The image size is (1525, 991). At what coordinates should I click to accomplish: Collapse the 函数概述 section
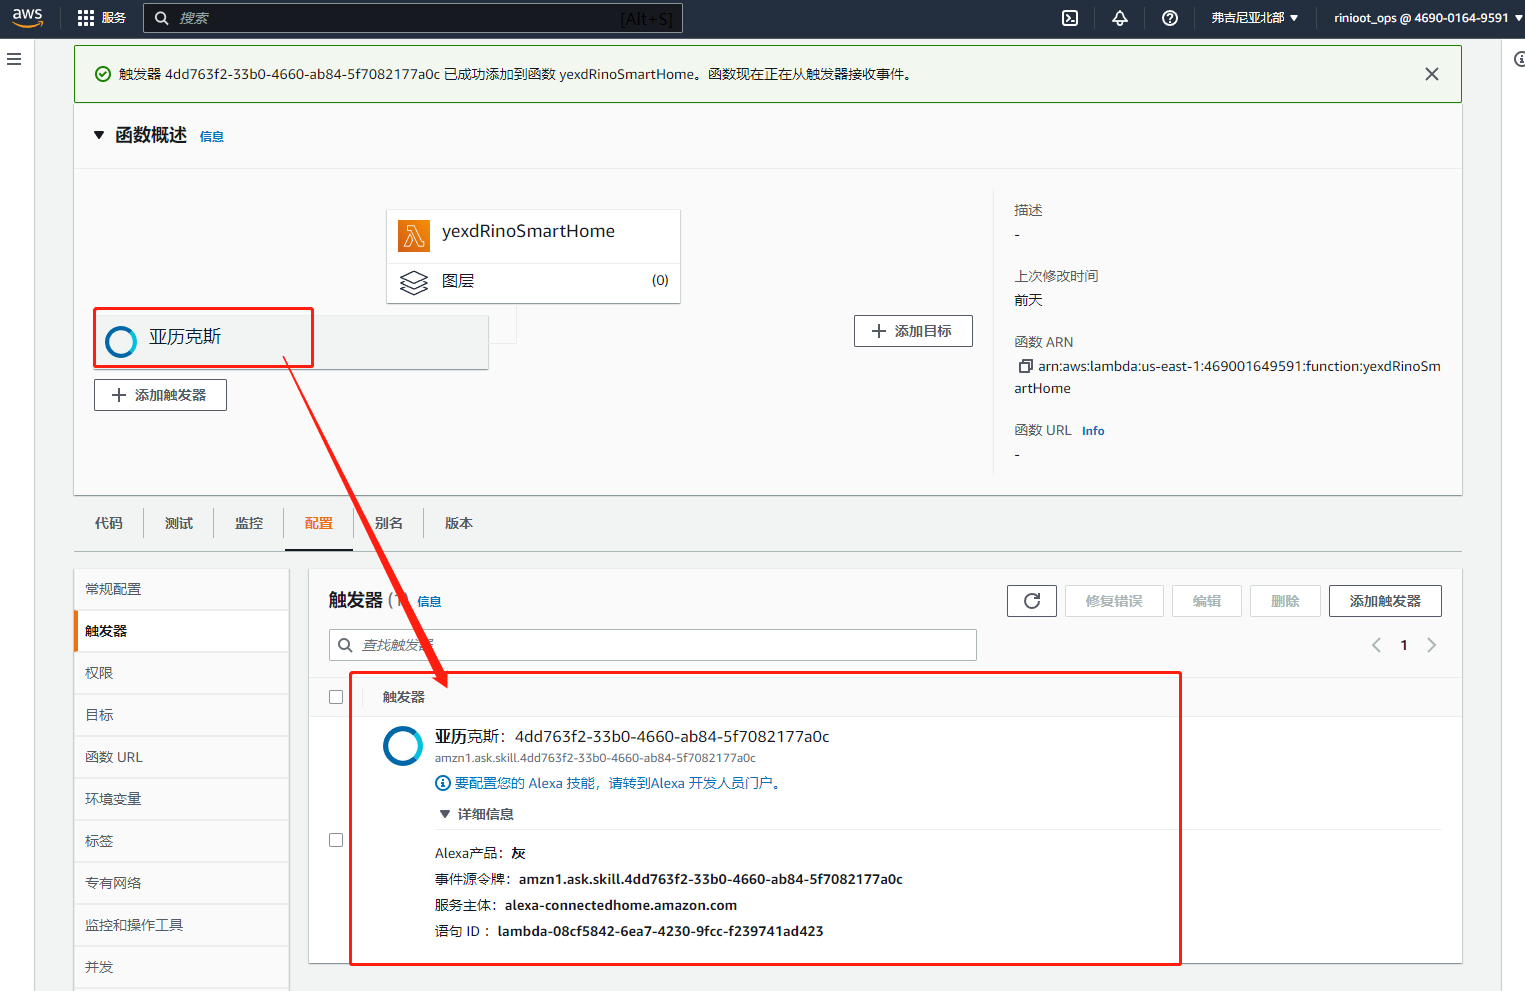pyautogui.click(x=99, y=135)
